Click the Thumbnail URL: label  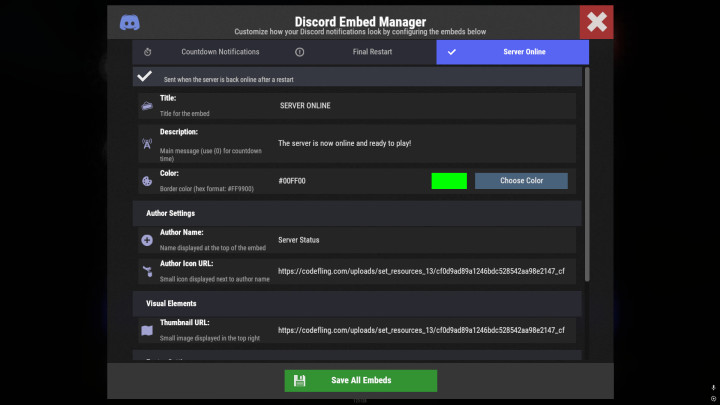coord(185,322)
